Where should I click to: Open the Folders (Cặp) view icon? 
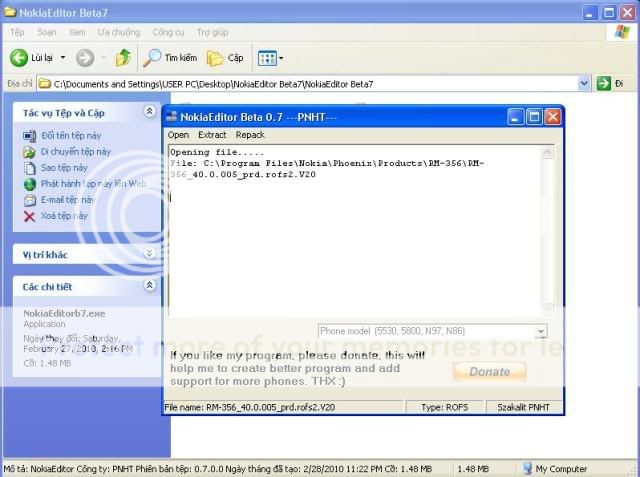[215, 58]
